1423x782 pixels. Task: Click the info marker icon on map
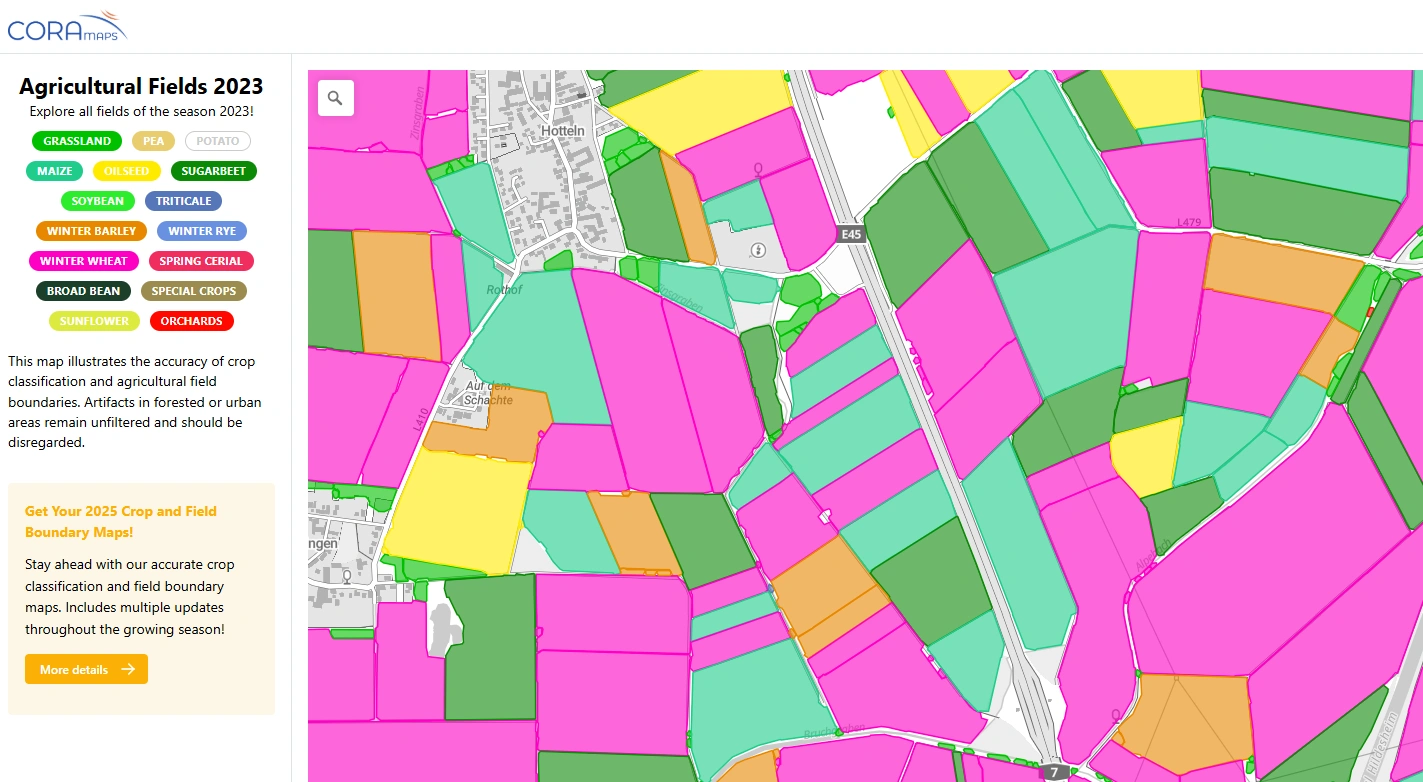point(758,250)
